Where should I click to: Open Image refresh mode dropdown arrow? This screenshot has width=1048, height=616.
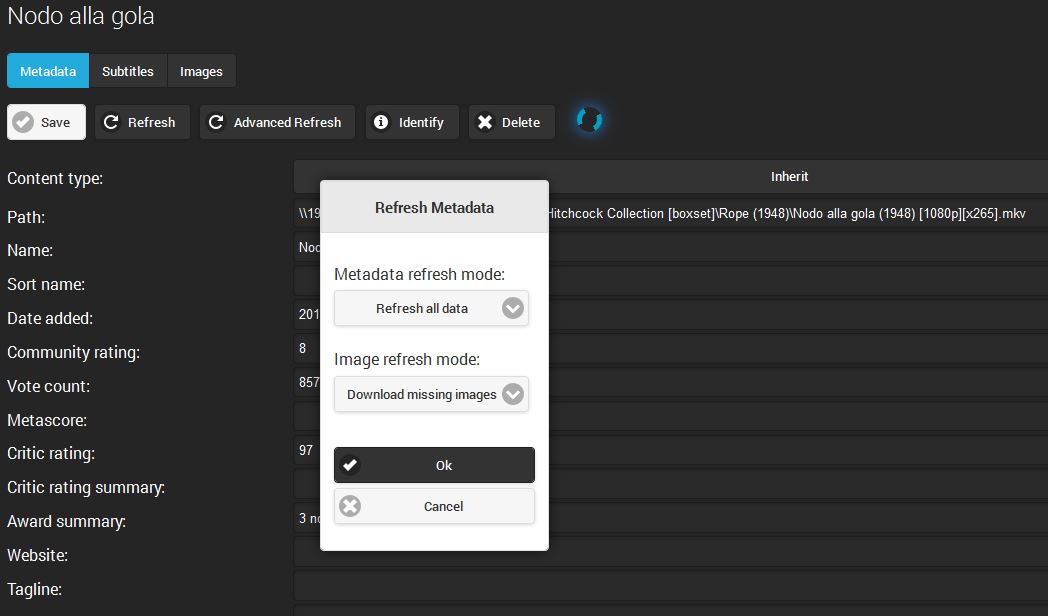513,394
